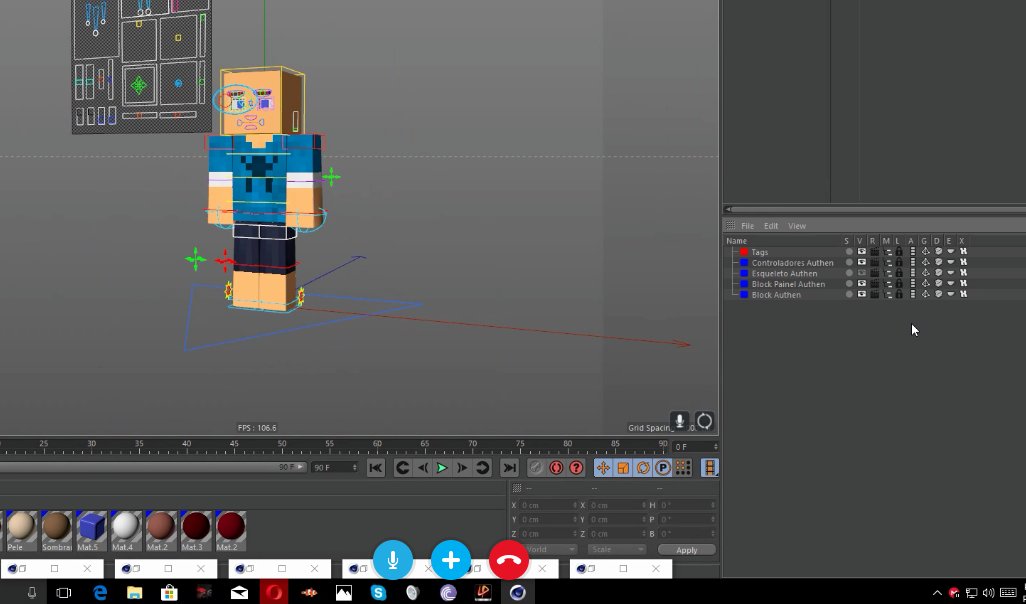Viewport: 1026px width, 604px height.
Task: Toggle rotation keyframe recording icon
Action: 643,467
